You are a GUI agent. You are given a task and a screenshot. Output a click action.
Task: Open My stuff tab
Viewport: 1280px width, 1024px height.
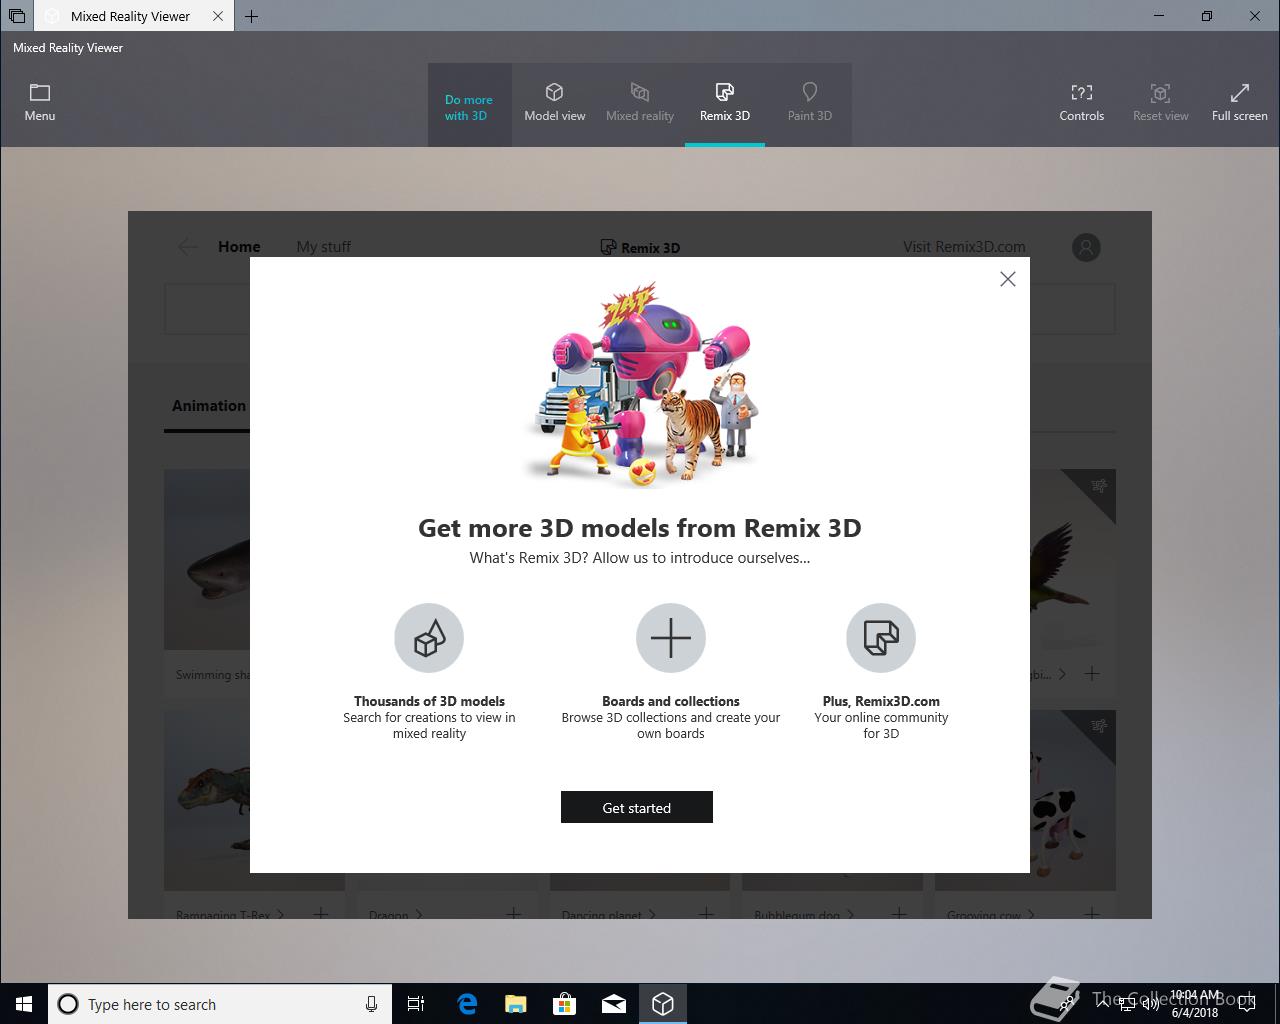point(323,246)
